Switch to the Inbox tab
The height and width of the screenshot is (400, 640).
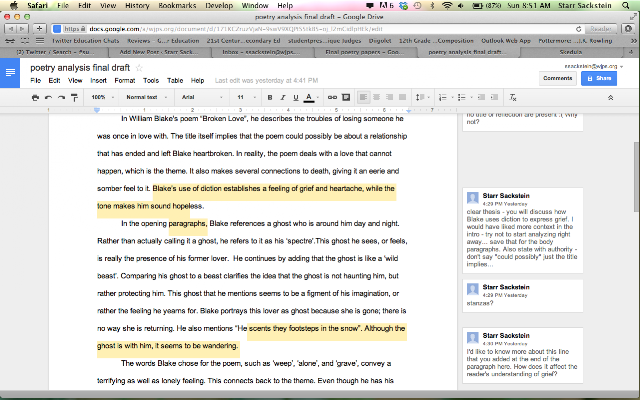click(x=261, y=52)
